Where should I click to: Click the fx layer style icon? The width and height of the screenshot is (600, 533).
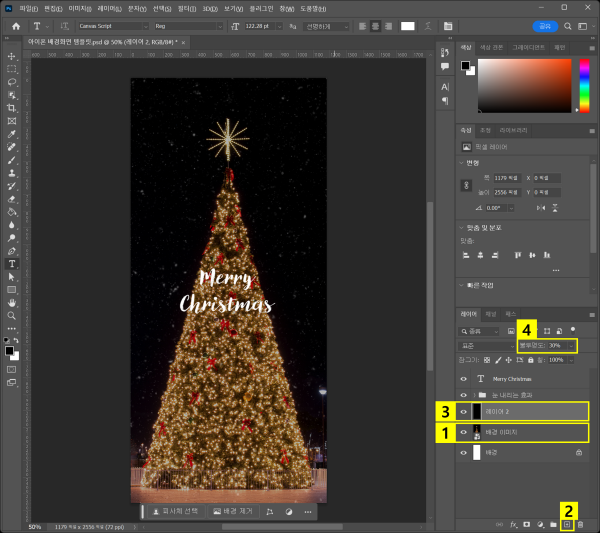coord(514,524)
